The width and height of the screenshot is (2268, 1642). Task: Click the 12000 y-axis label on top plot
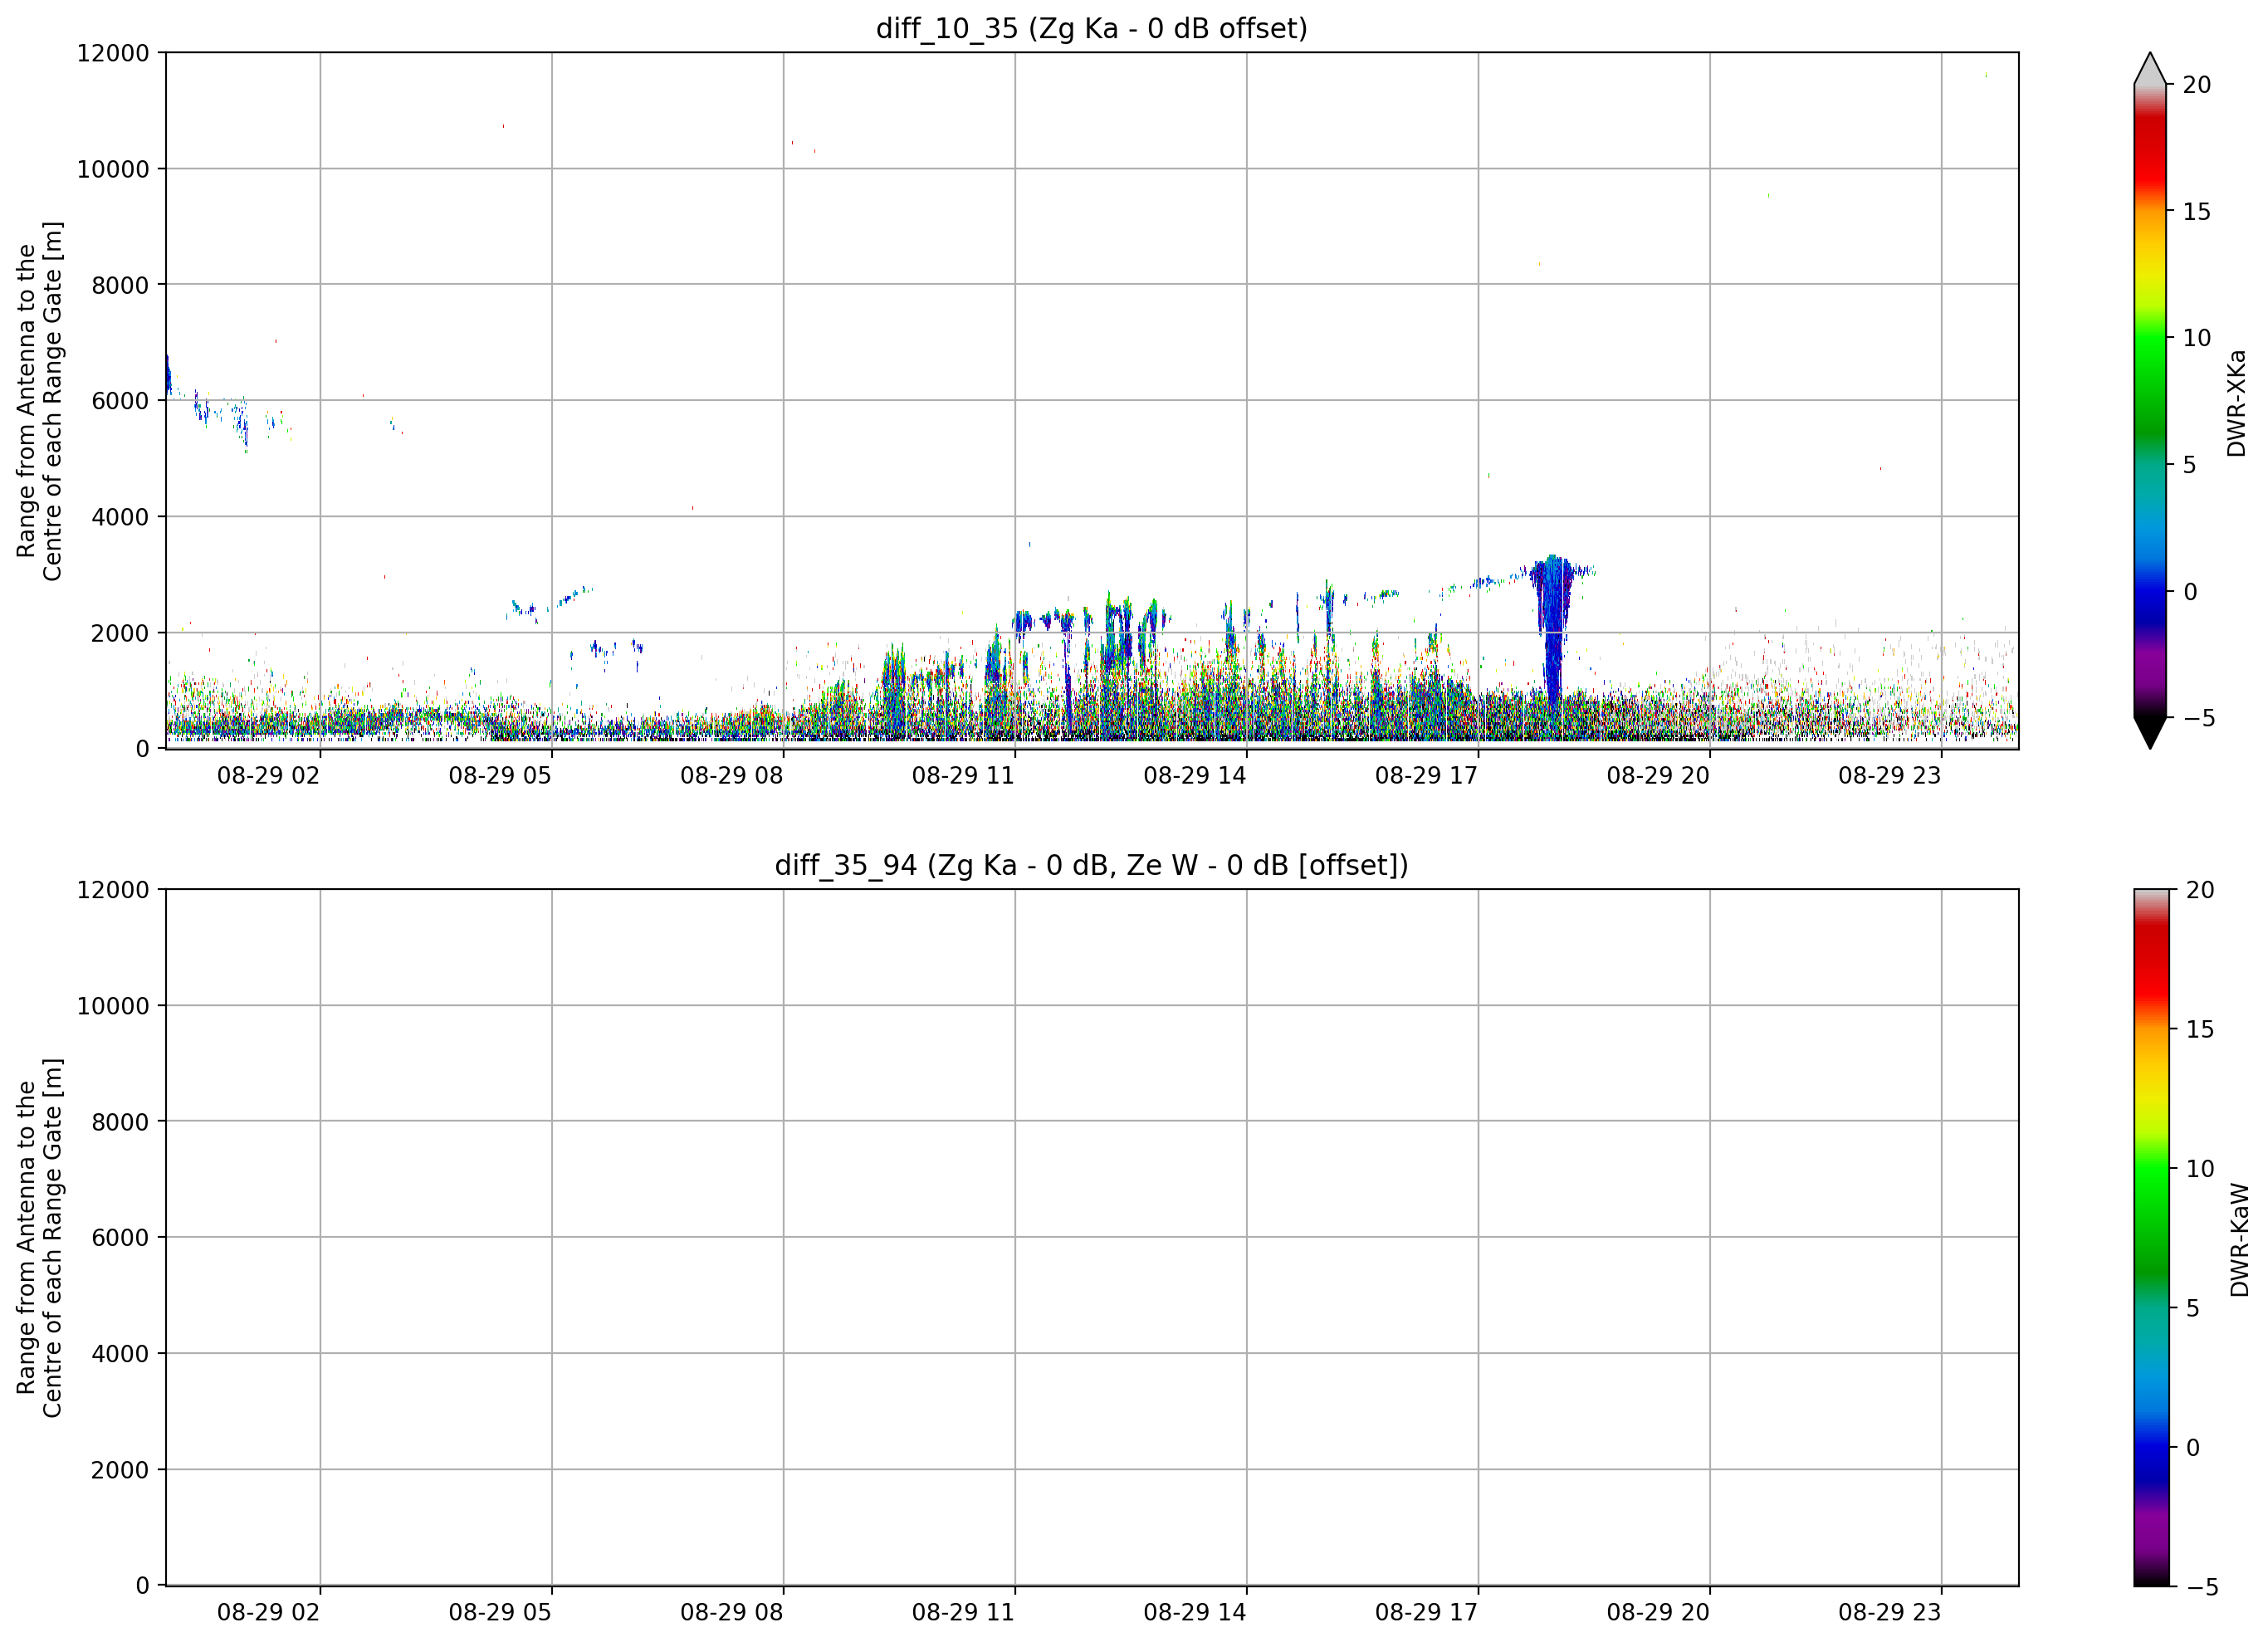pos(112,53)
